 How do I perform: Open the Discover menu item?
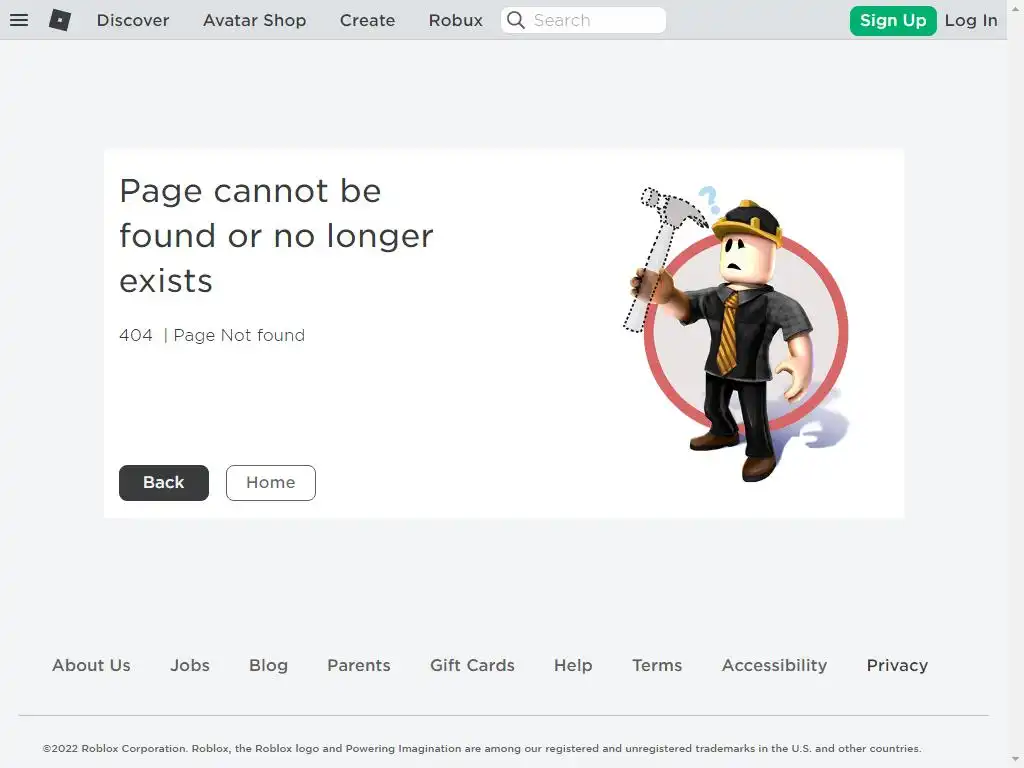pos(133,20)
